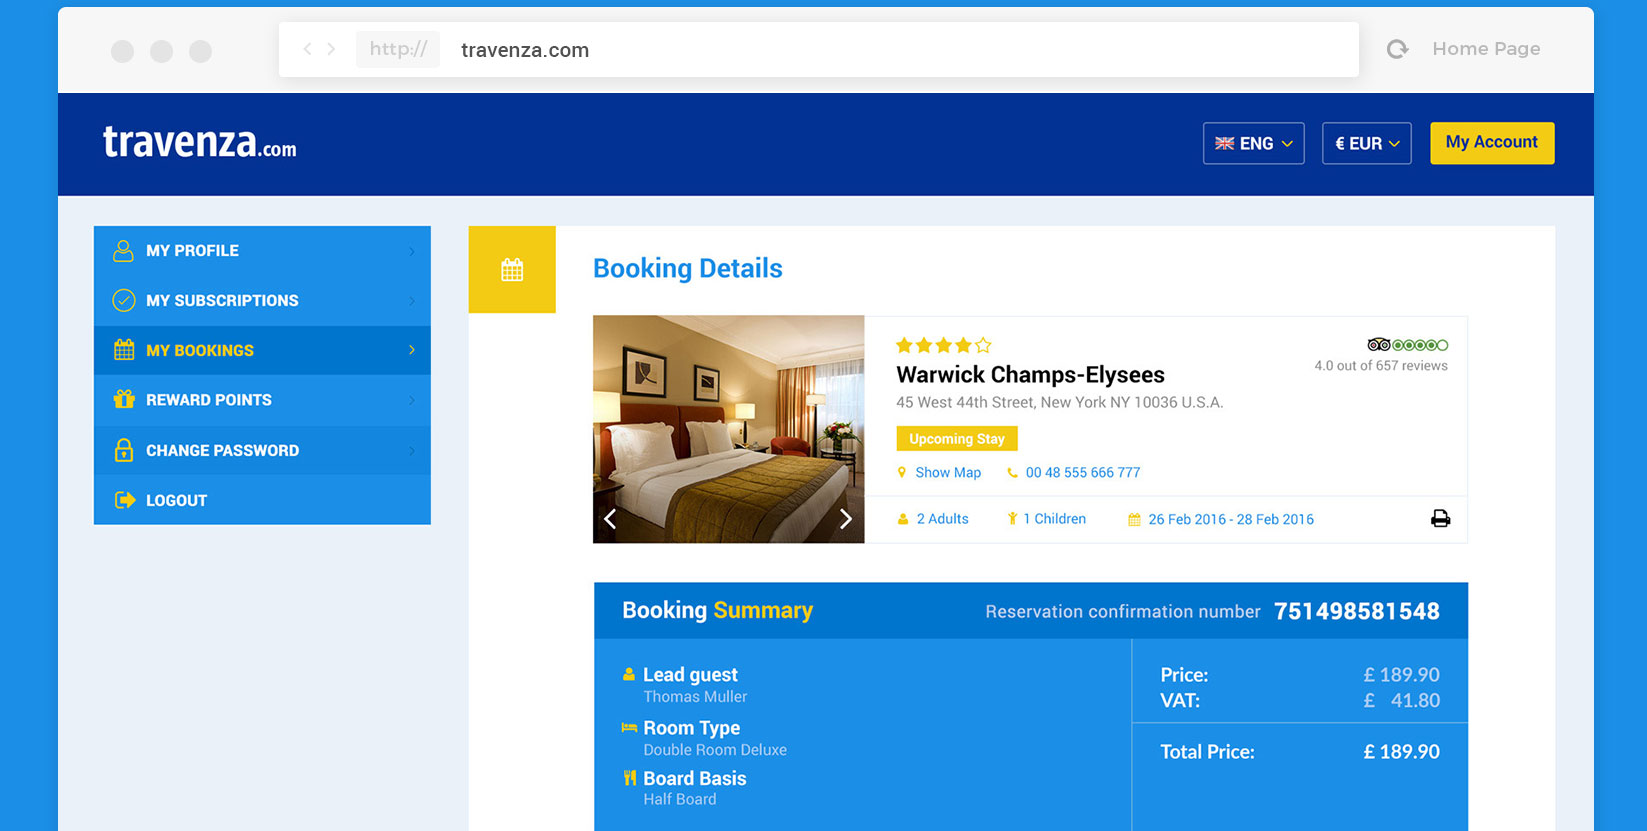The width and height of the screenshot is (1647, 831).
Task: Click the map pin icon
Action: point(902,473)
